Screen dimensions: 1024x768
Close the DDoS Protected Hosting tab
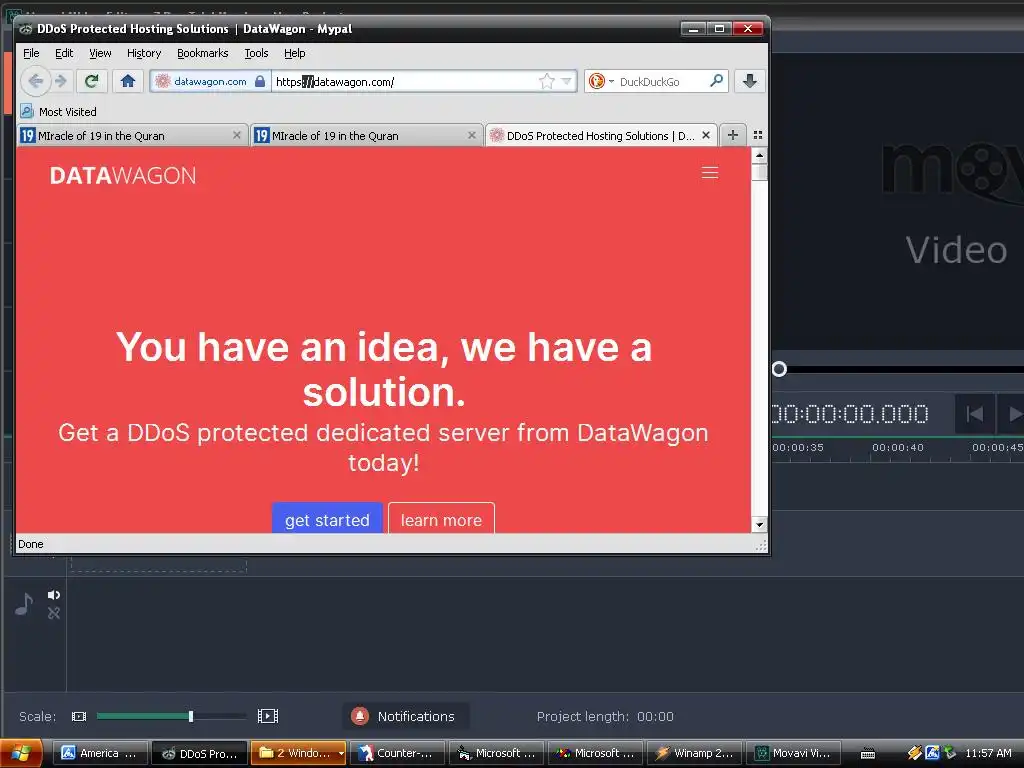coord(706,135)
